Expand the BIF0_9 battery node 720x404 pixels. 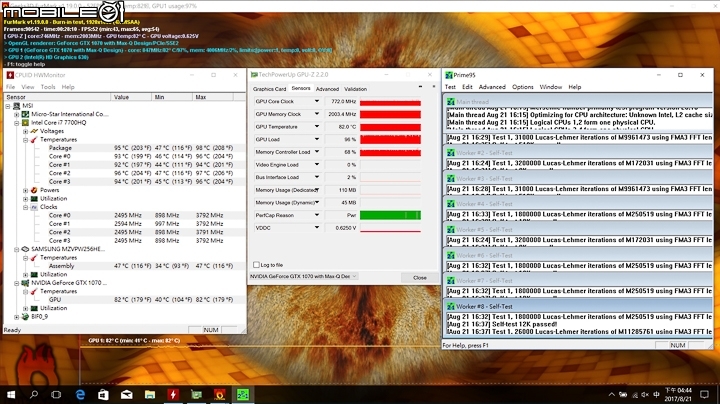[x=17, y=317]
